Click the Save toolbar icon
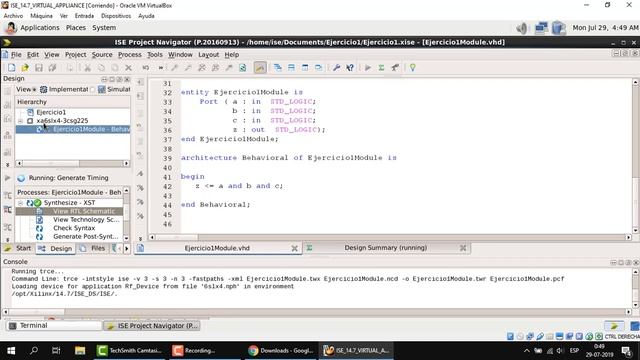Screen dimensions: 640x360 (39, 68)
